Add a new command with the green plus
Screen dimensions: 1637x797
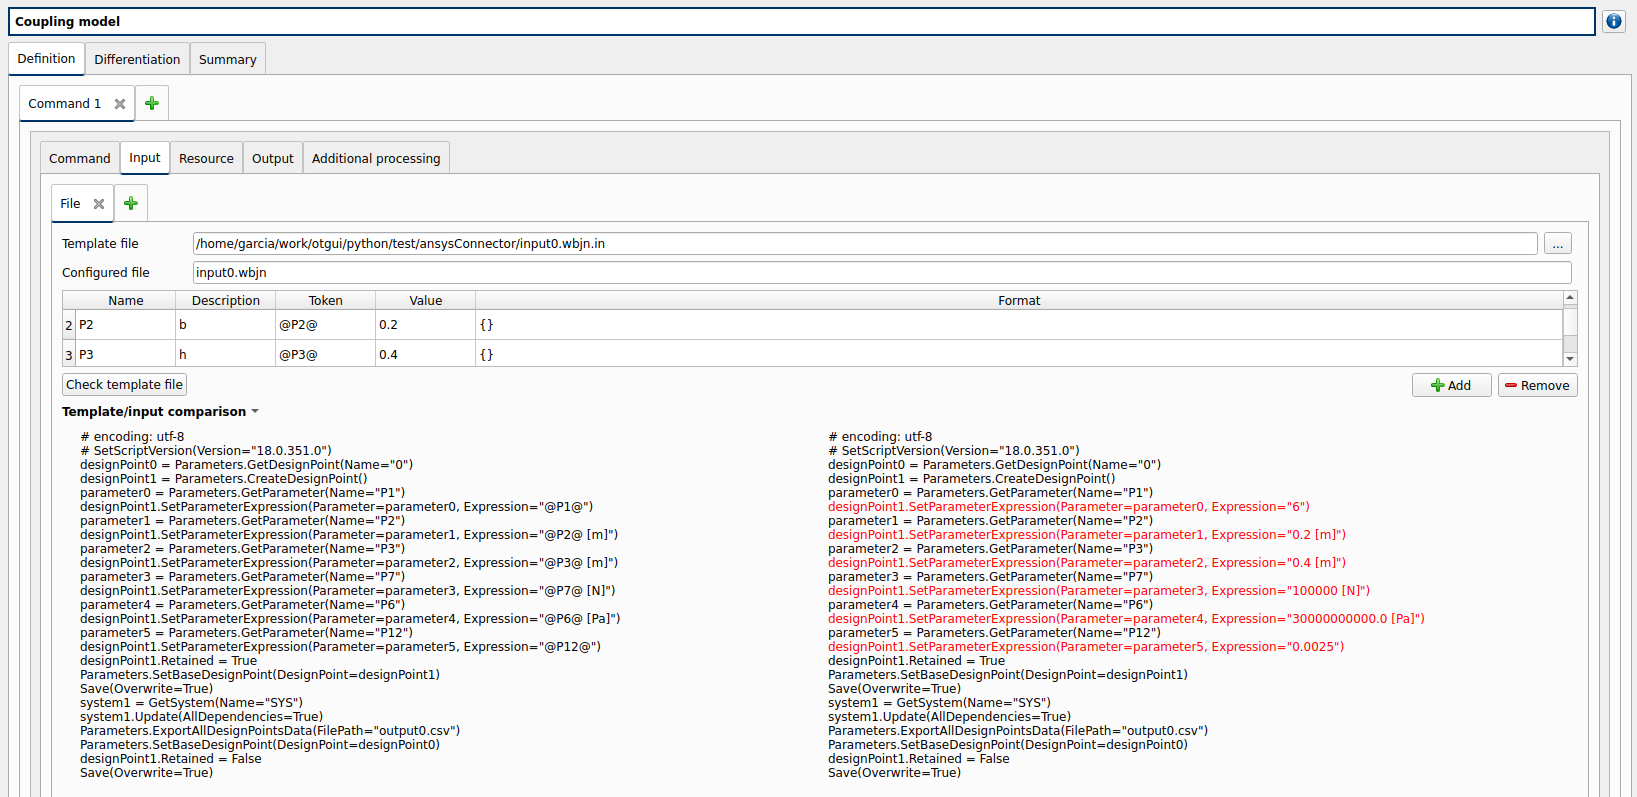(152, 103)
